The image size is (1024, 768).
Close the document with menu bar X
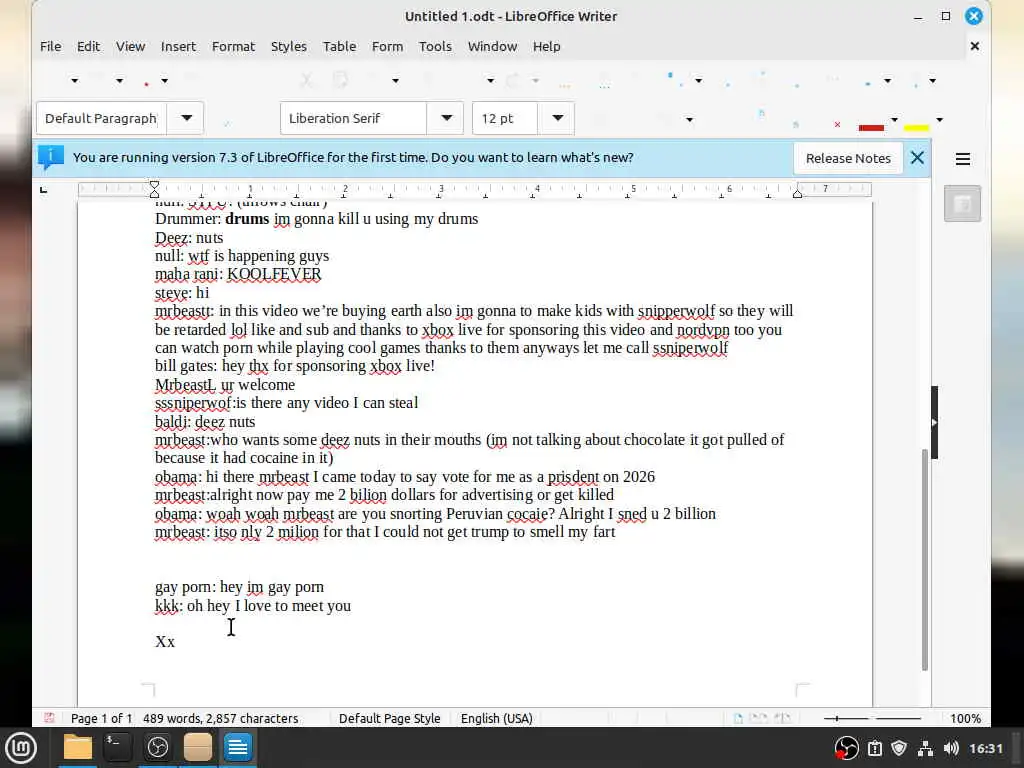coord(974,46)
